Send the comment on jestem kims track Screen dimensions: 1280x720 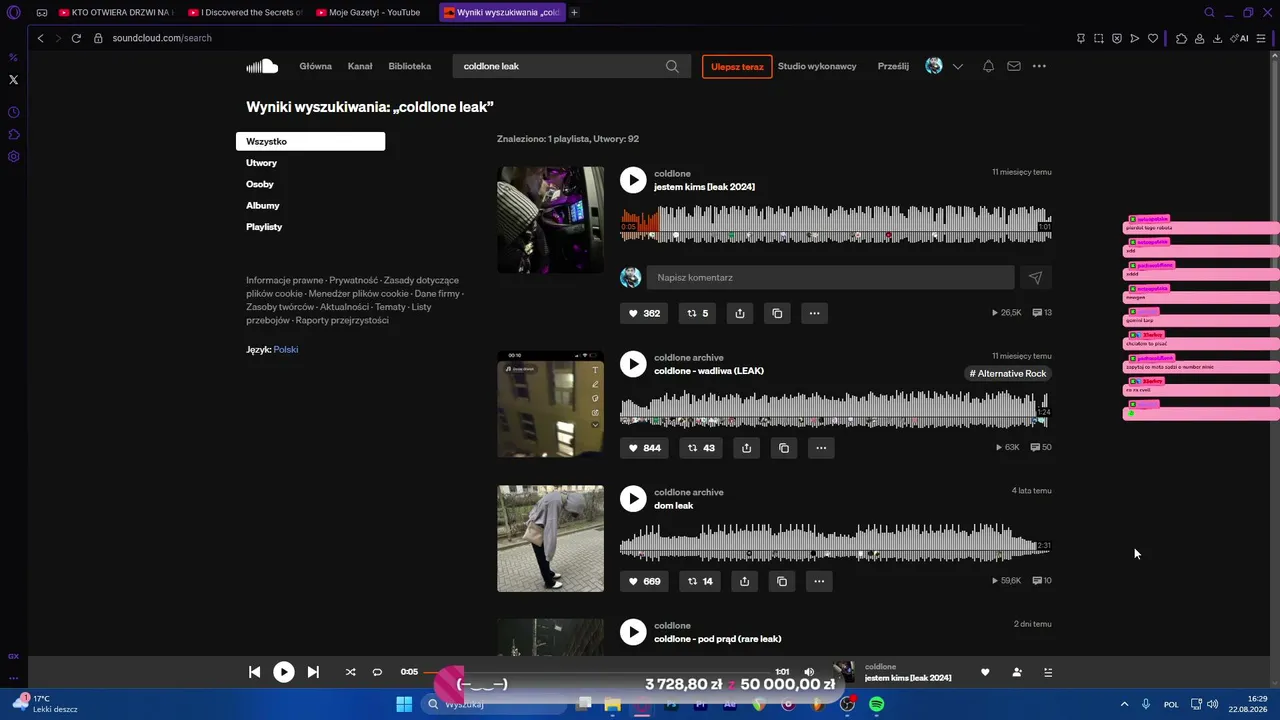[x=1035, y=278]
